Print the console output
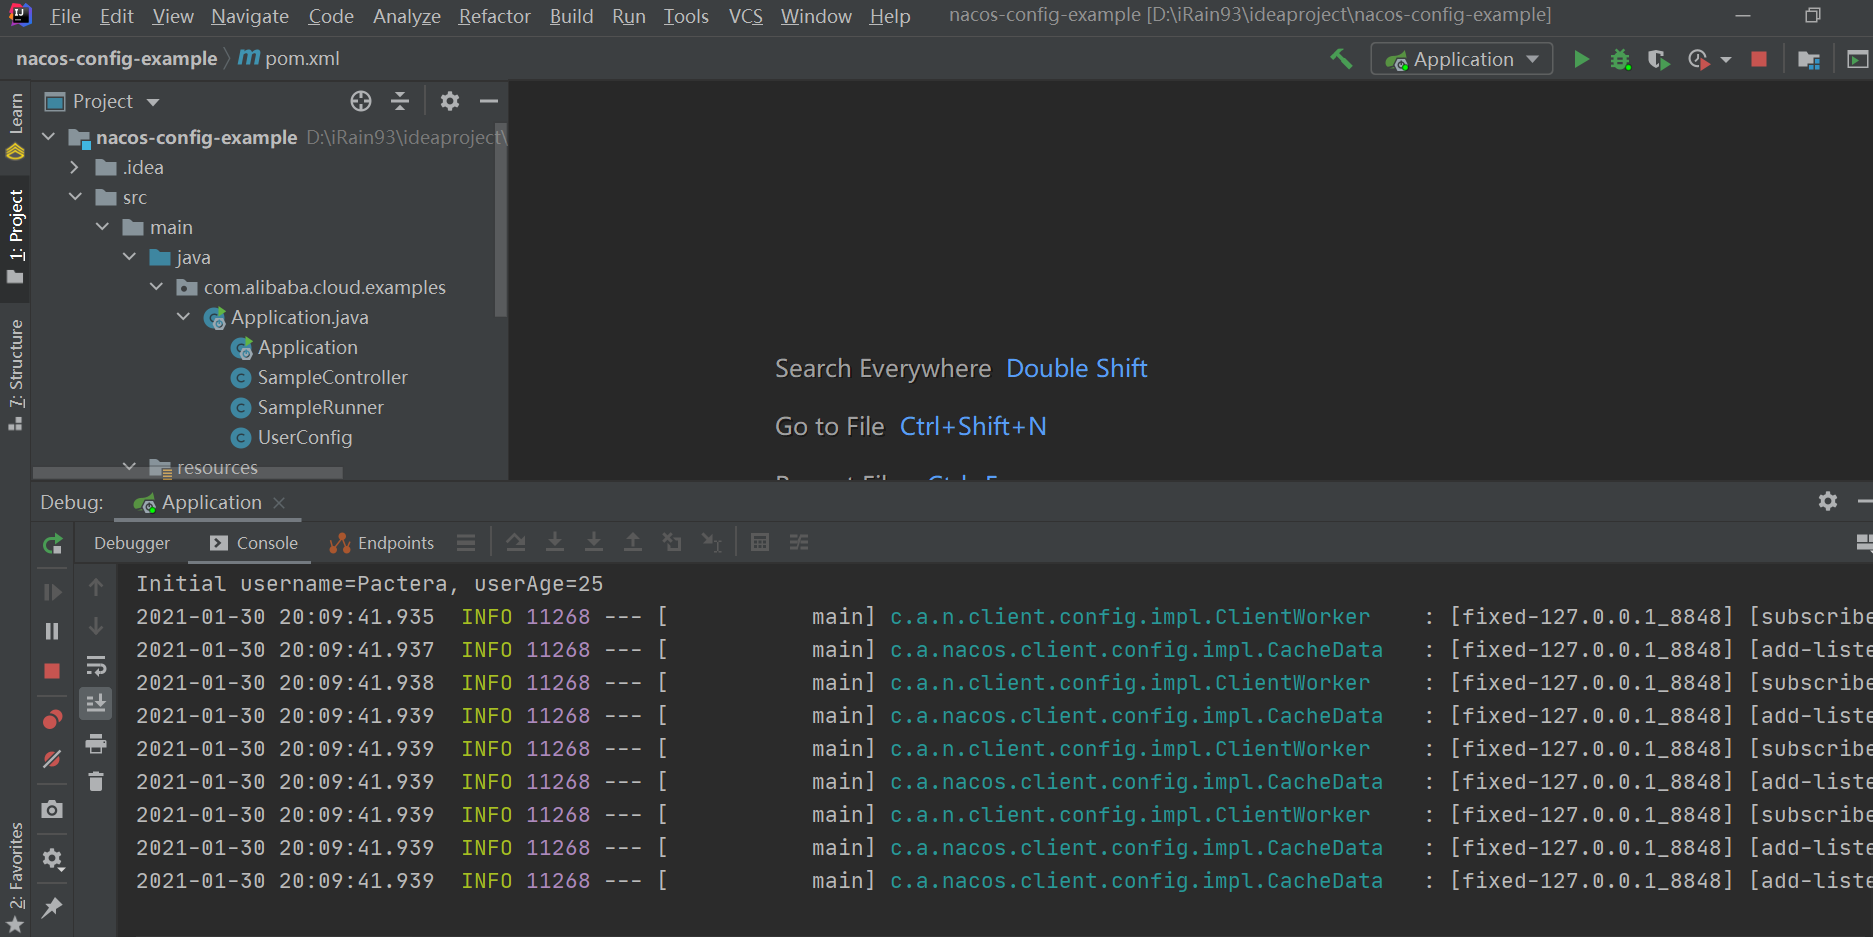The height and width of the screenshot is (937, 1873). coord(96,744)
